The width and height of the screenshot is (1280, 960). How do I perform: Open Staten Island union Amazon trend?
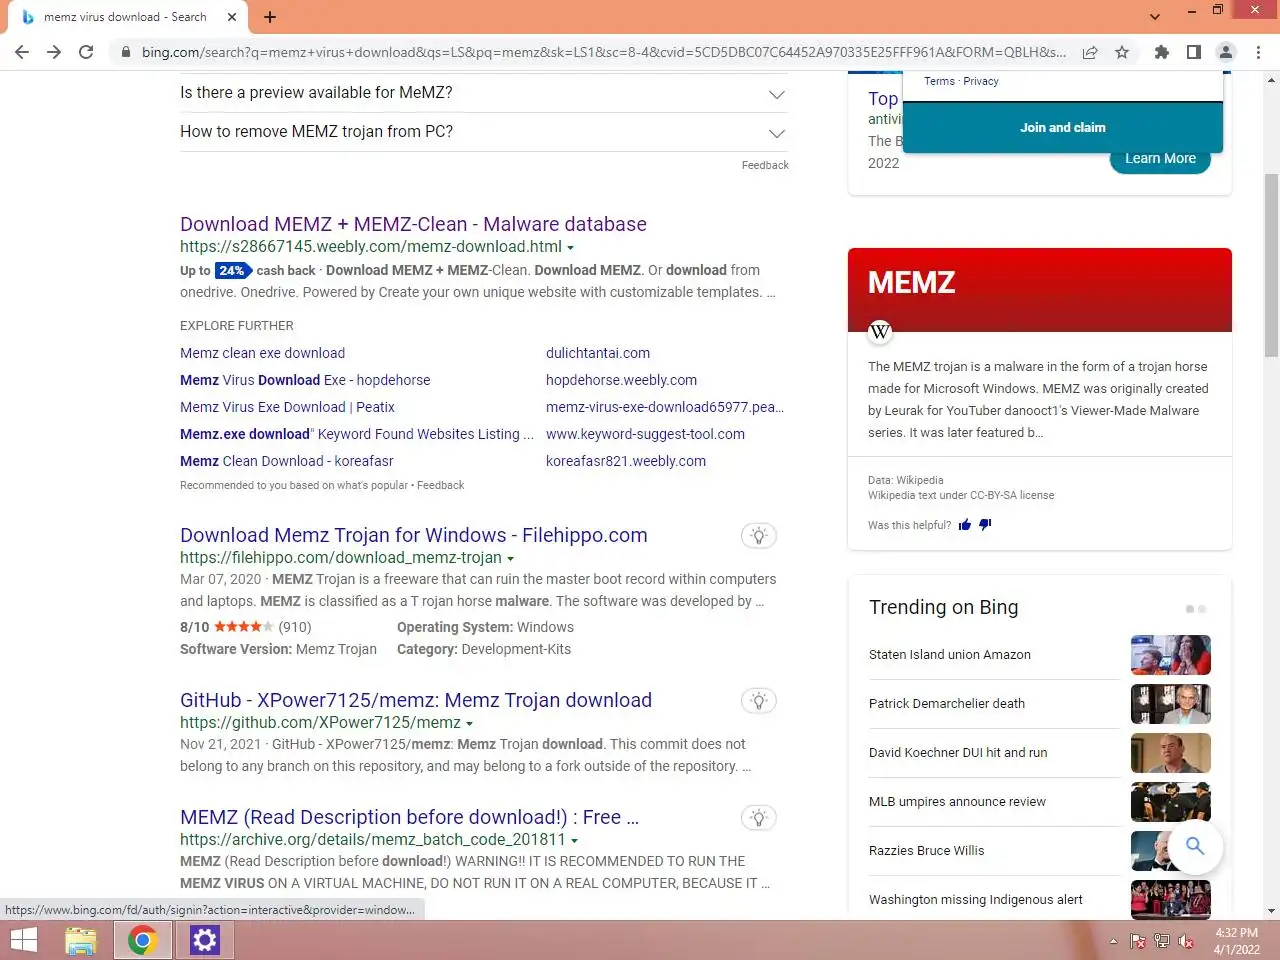click(x=949, y=655)
